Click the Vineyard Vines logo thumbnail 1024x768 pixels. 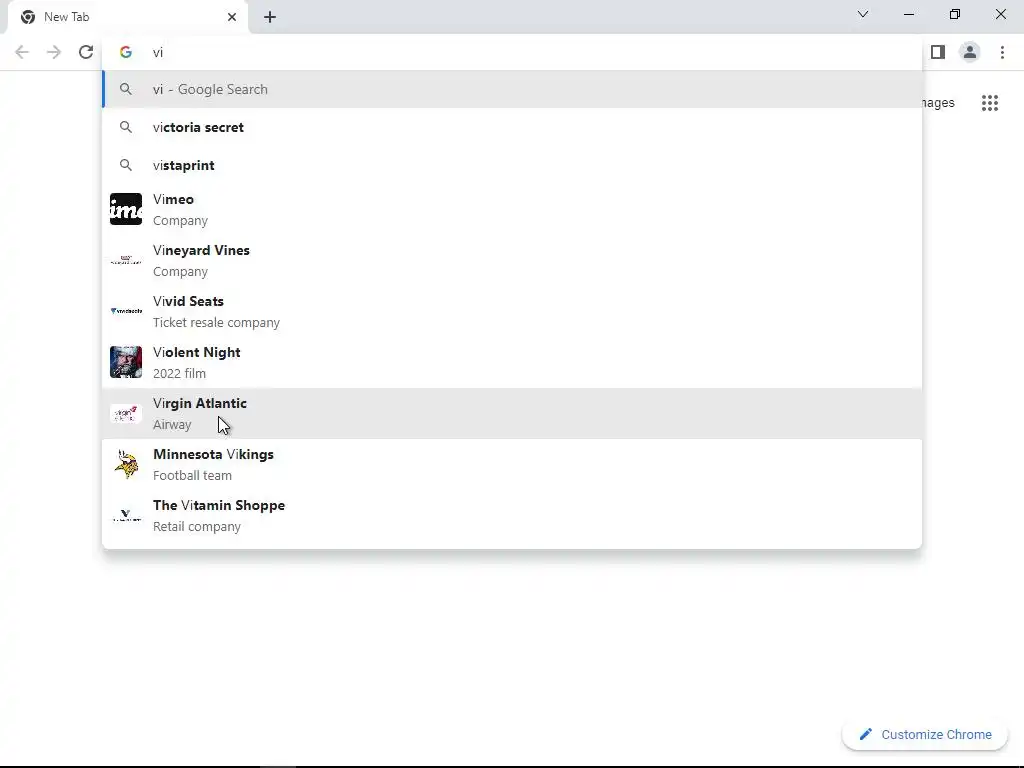point(126,260)
